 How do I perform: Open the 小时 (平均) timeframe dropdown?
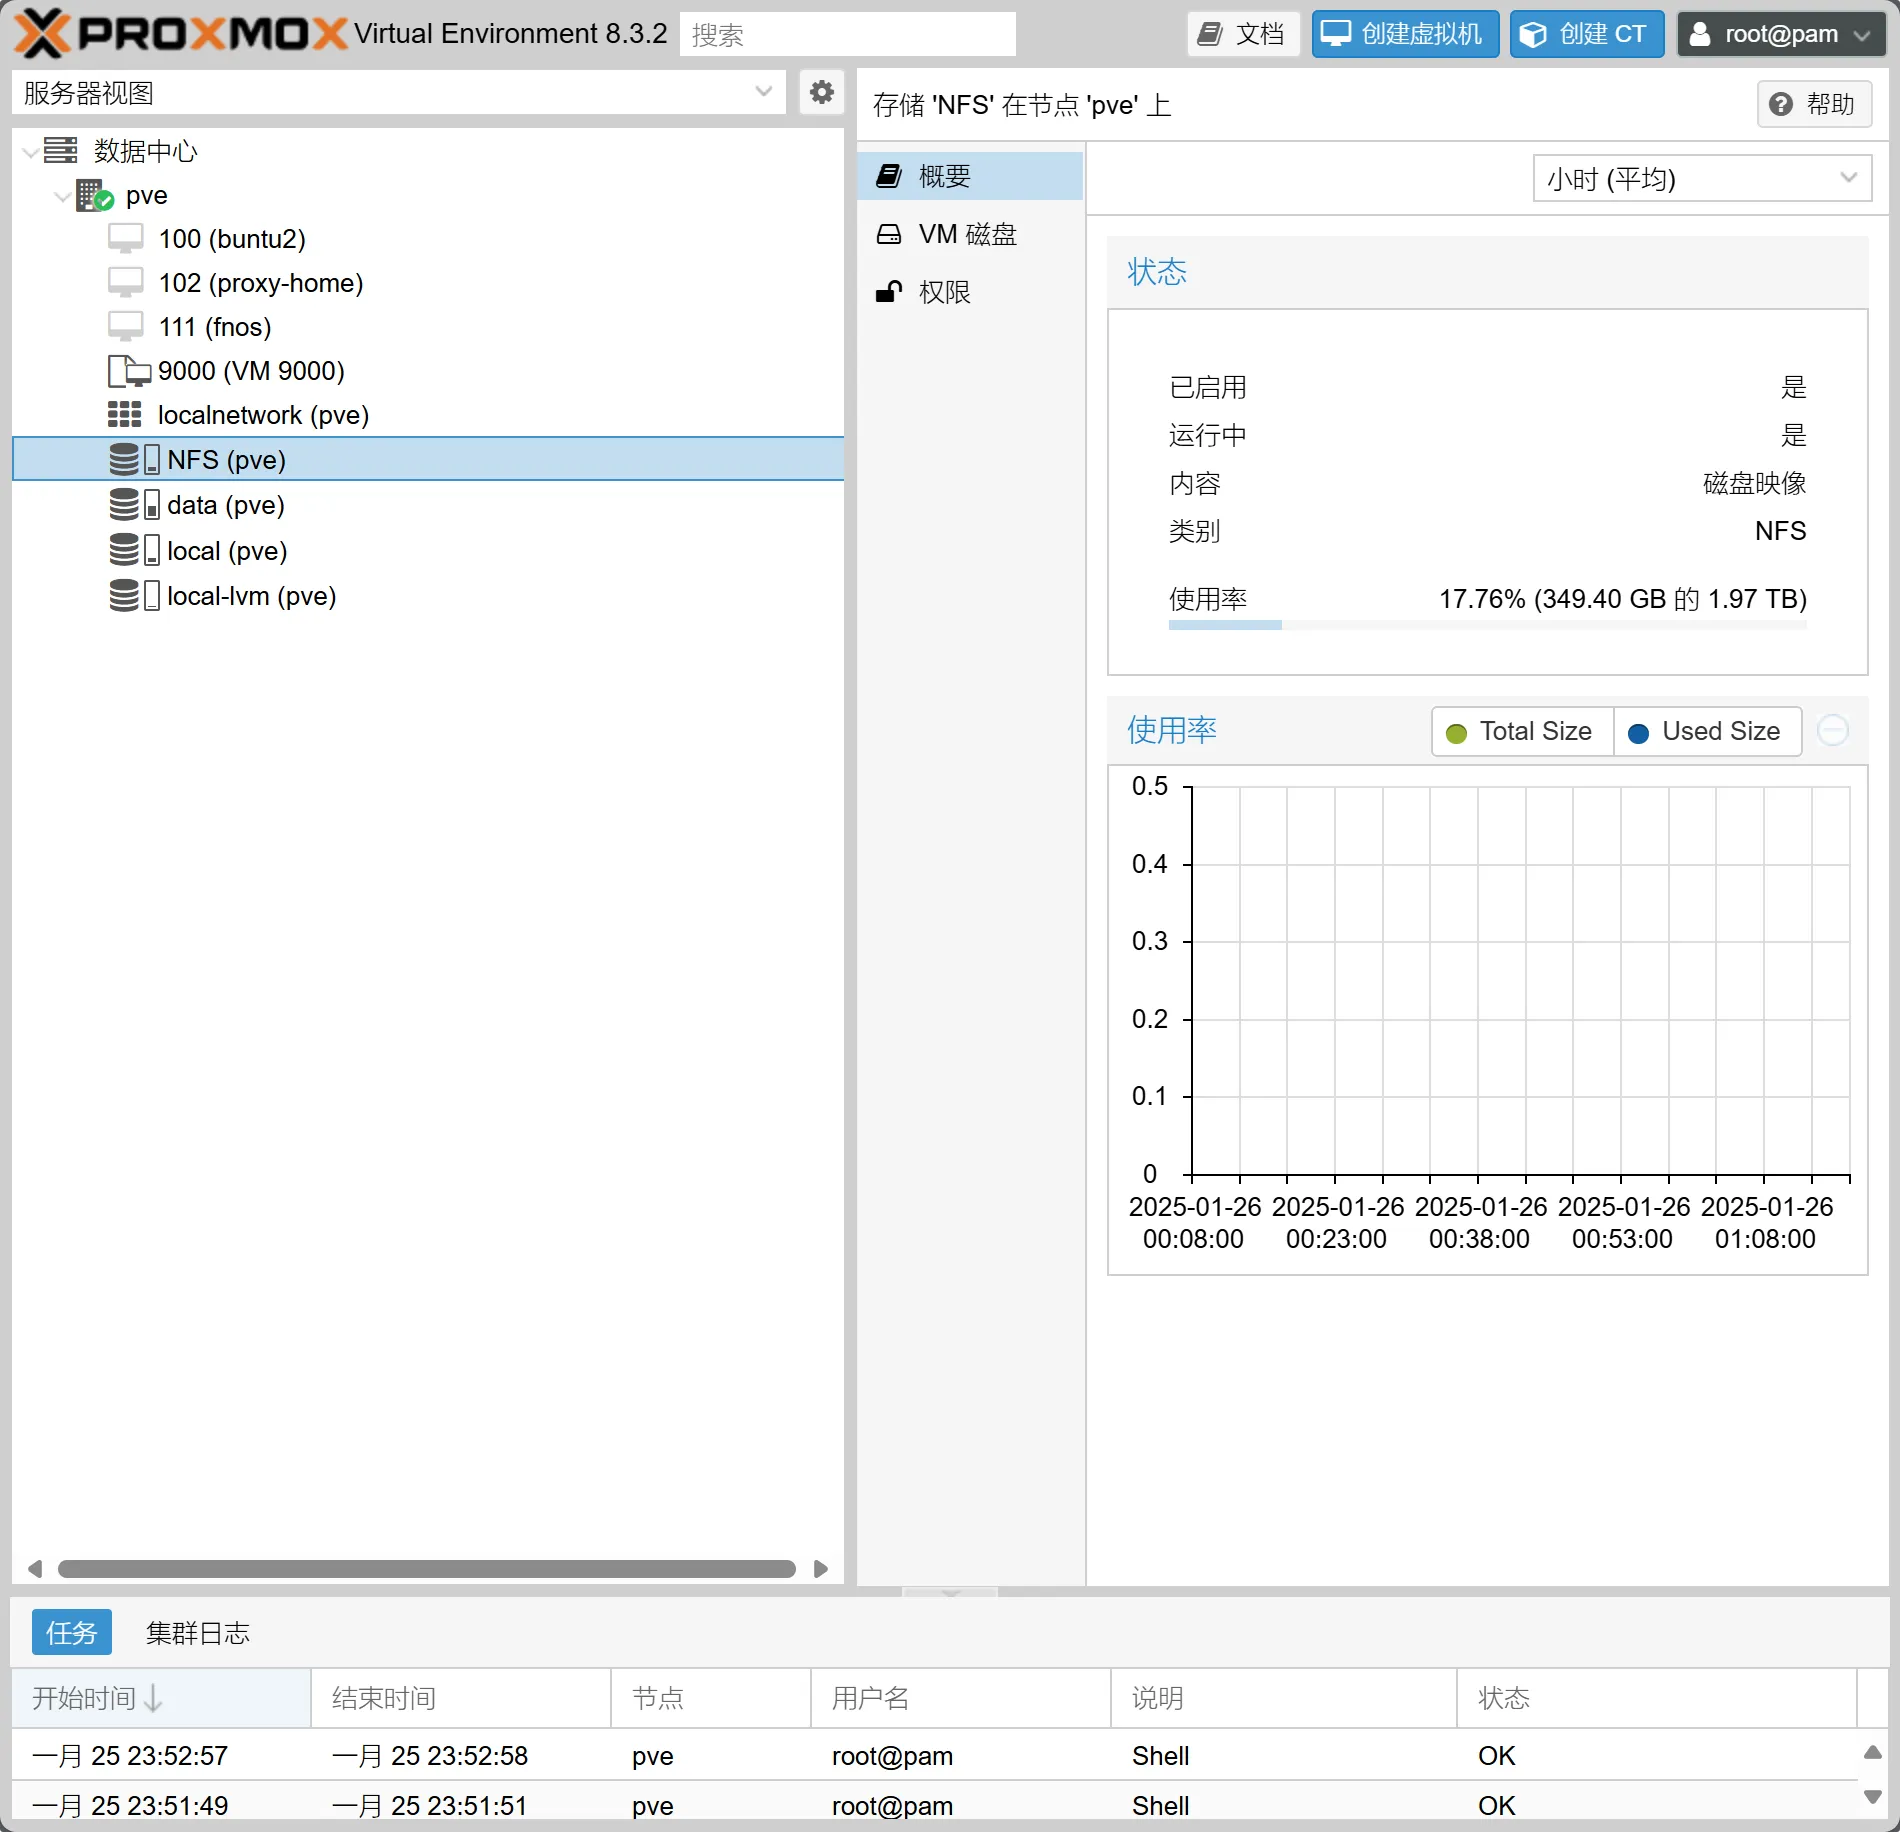[1701, 179]
